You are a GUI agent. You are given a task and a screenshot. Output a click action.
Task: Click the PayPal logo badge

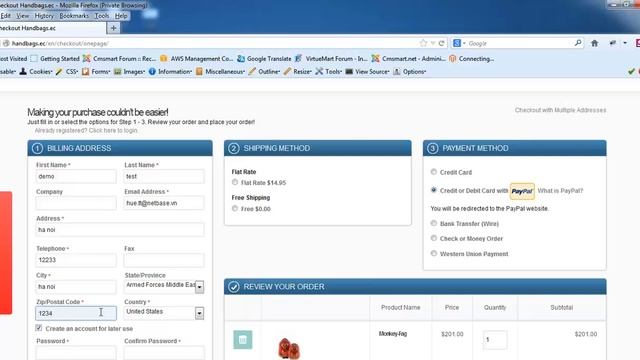point(522,191)
